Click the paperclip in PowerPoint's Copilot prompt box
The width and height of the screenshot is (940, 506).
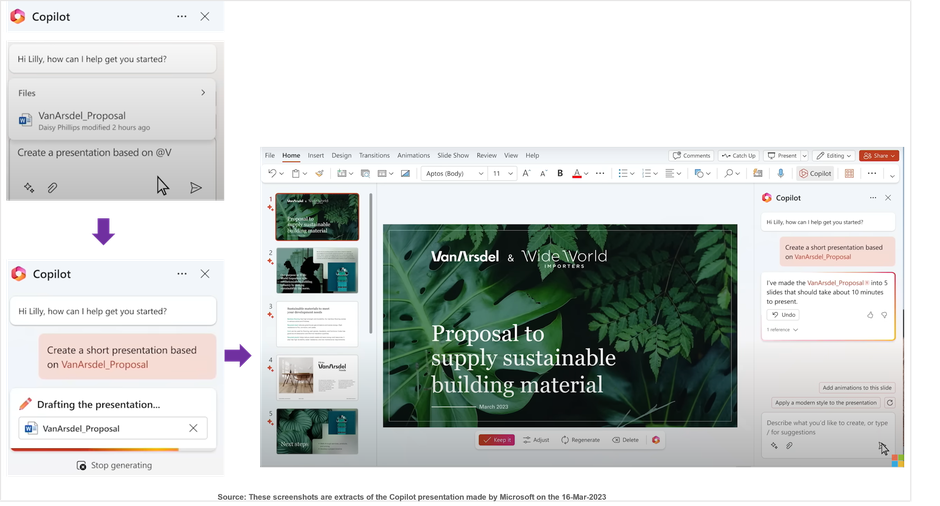tap(790, 445)
